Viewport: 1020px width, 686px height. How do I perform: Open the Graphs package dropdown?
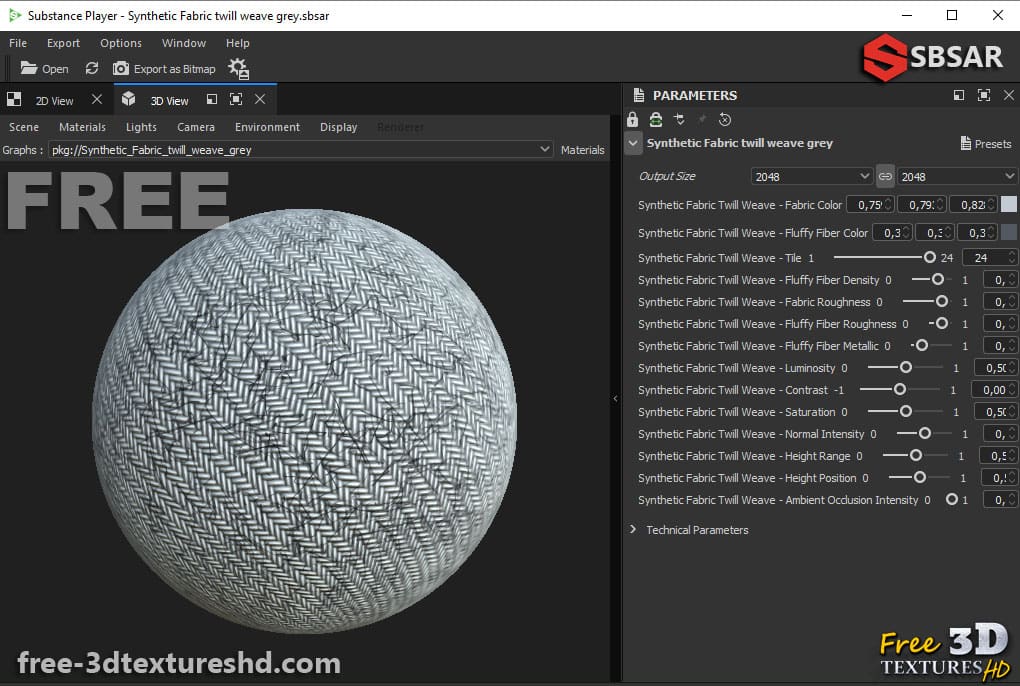tap(301, 150)
